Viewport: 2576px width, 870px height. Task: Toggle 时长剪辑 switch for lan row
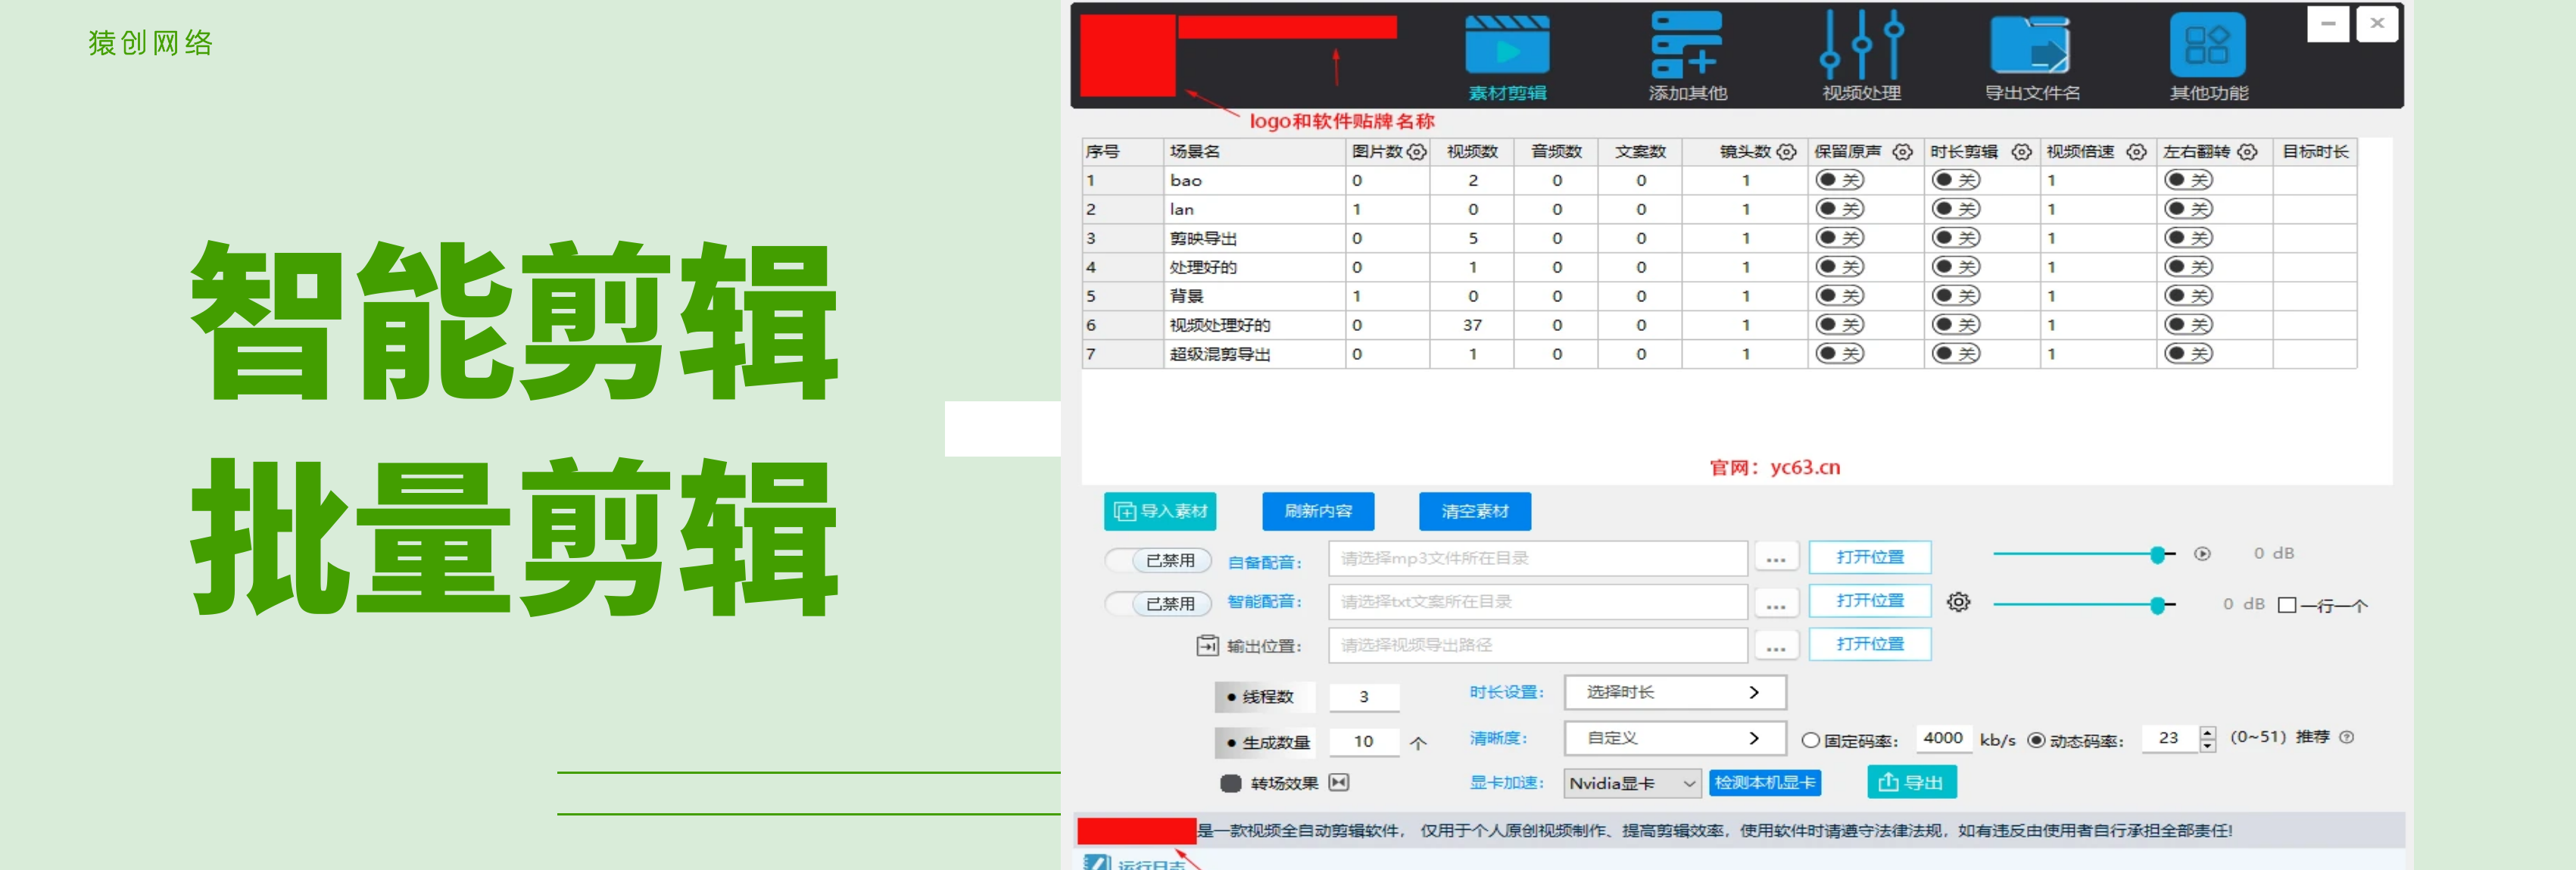pyautogui.click(x=1956, y=209)
